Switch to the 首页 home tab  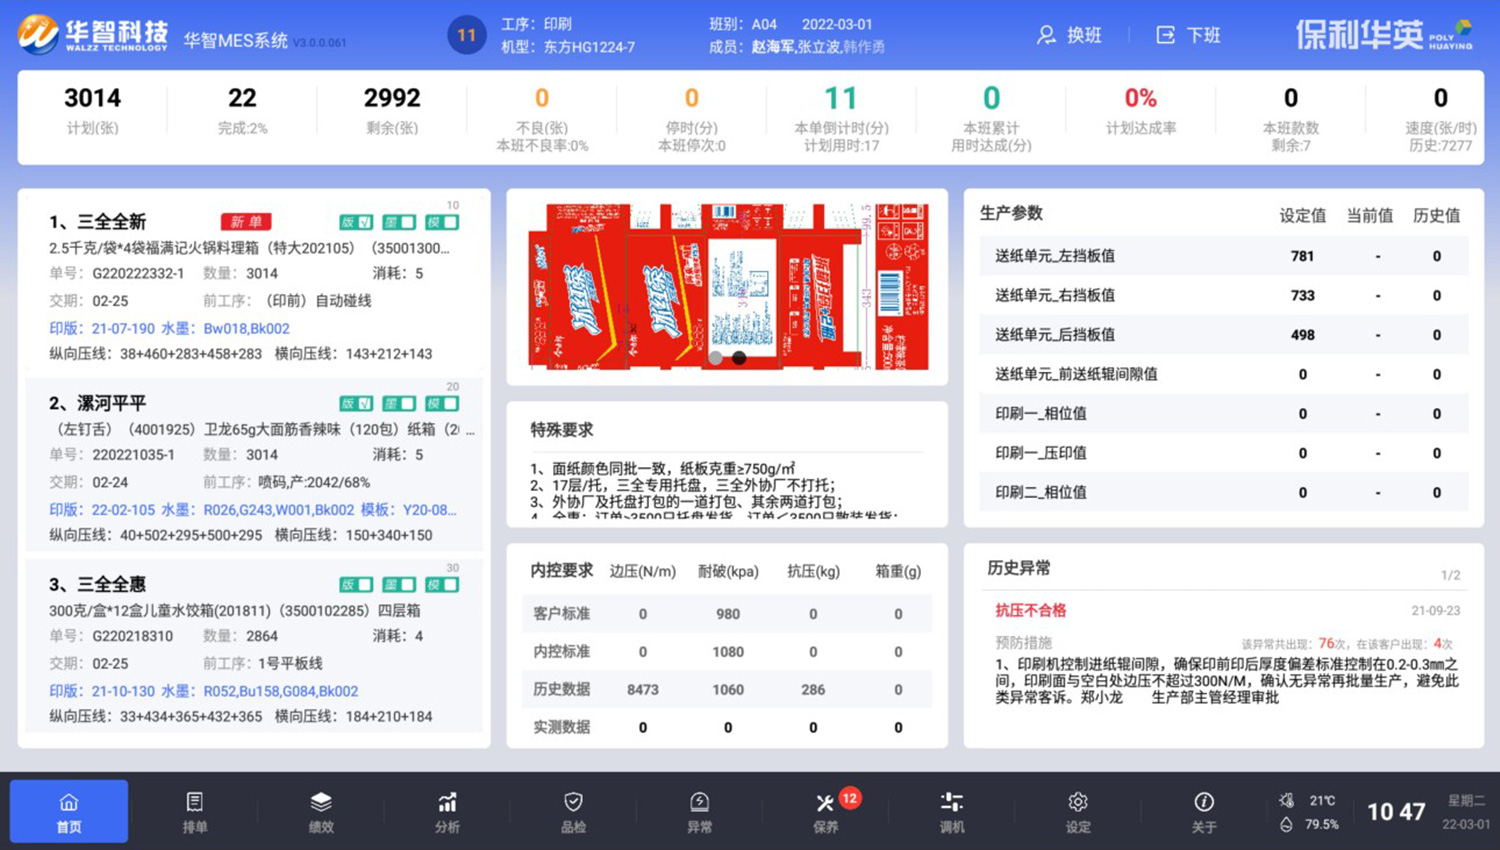point(68,810)
